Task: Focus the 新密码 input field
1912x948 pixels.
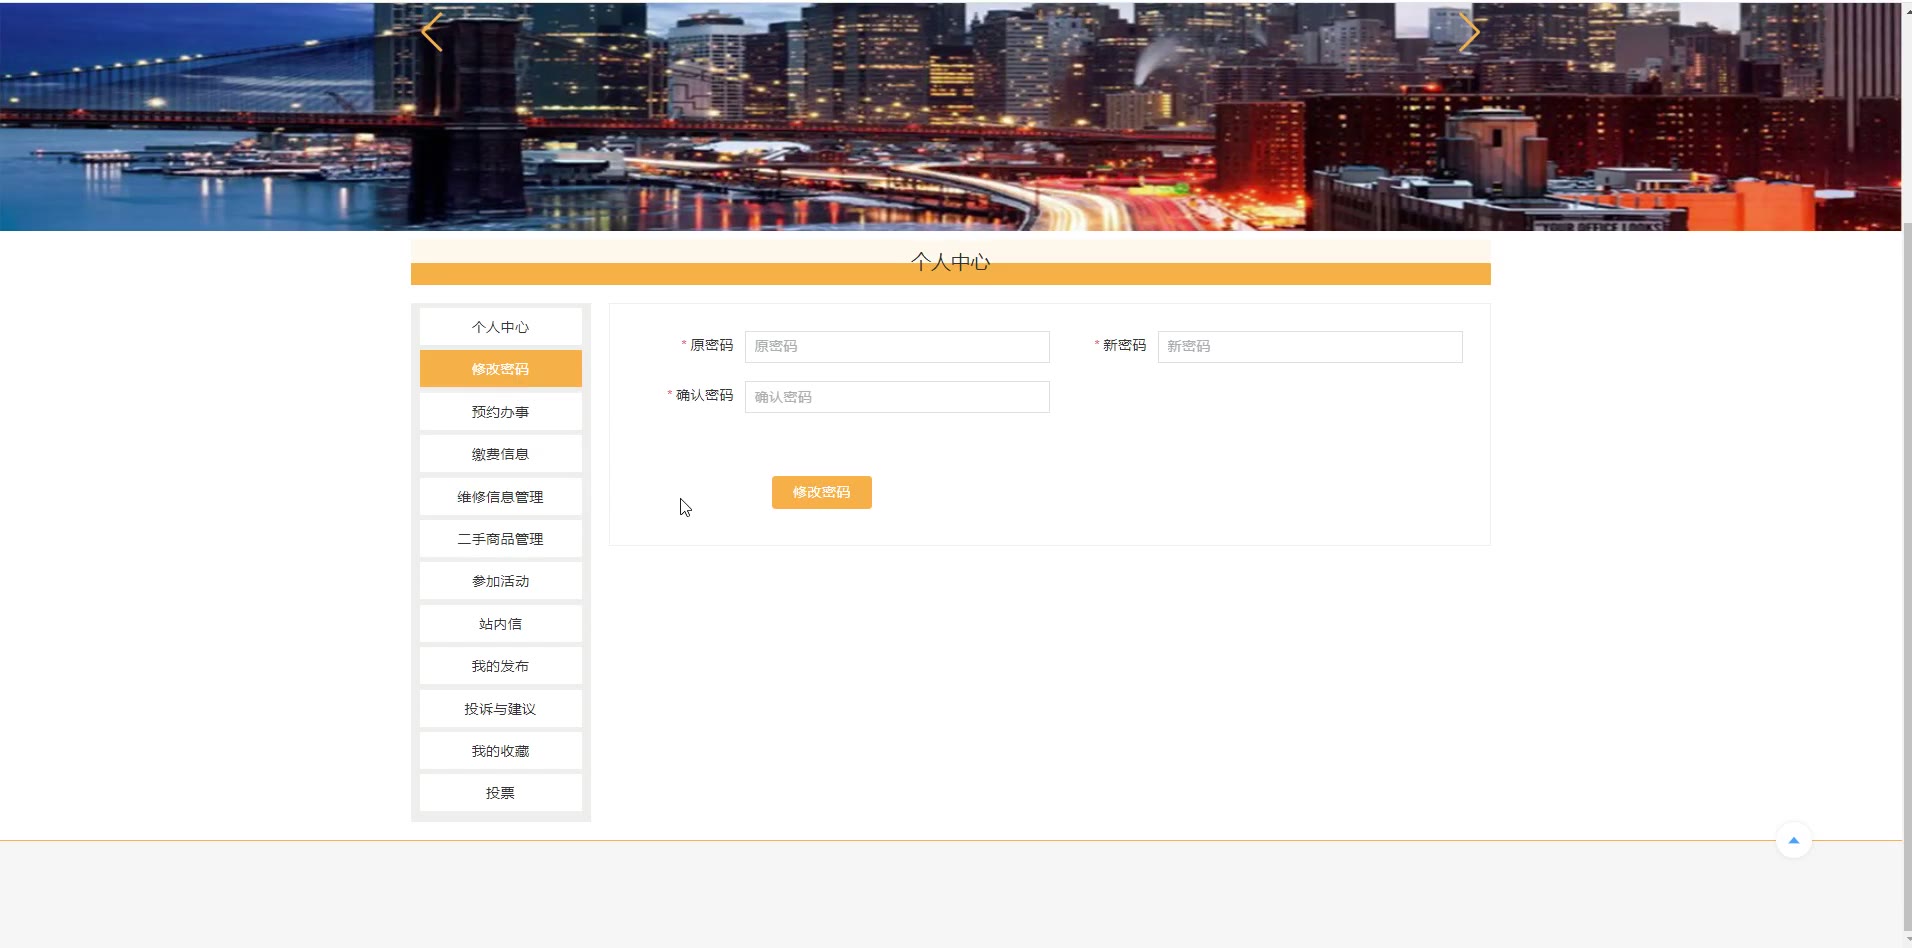Action: pyautogui.click(x=1309, y=346)
